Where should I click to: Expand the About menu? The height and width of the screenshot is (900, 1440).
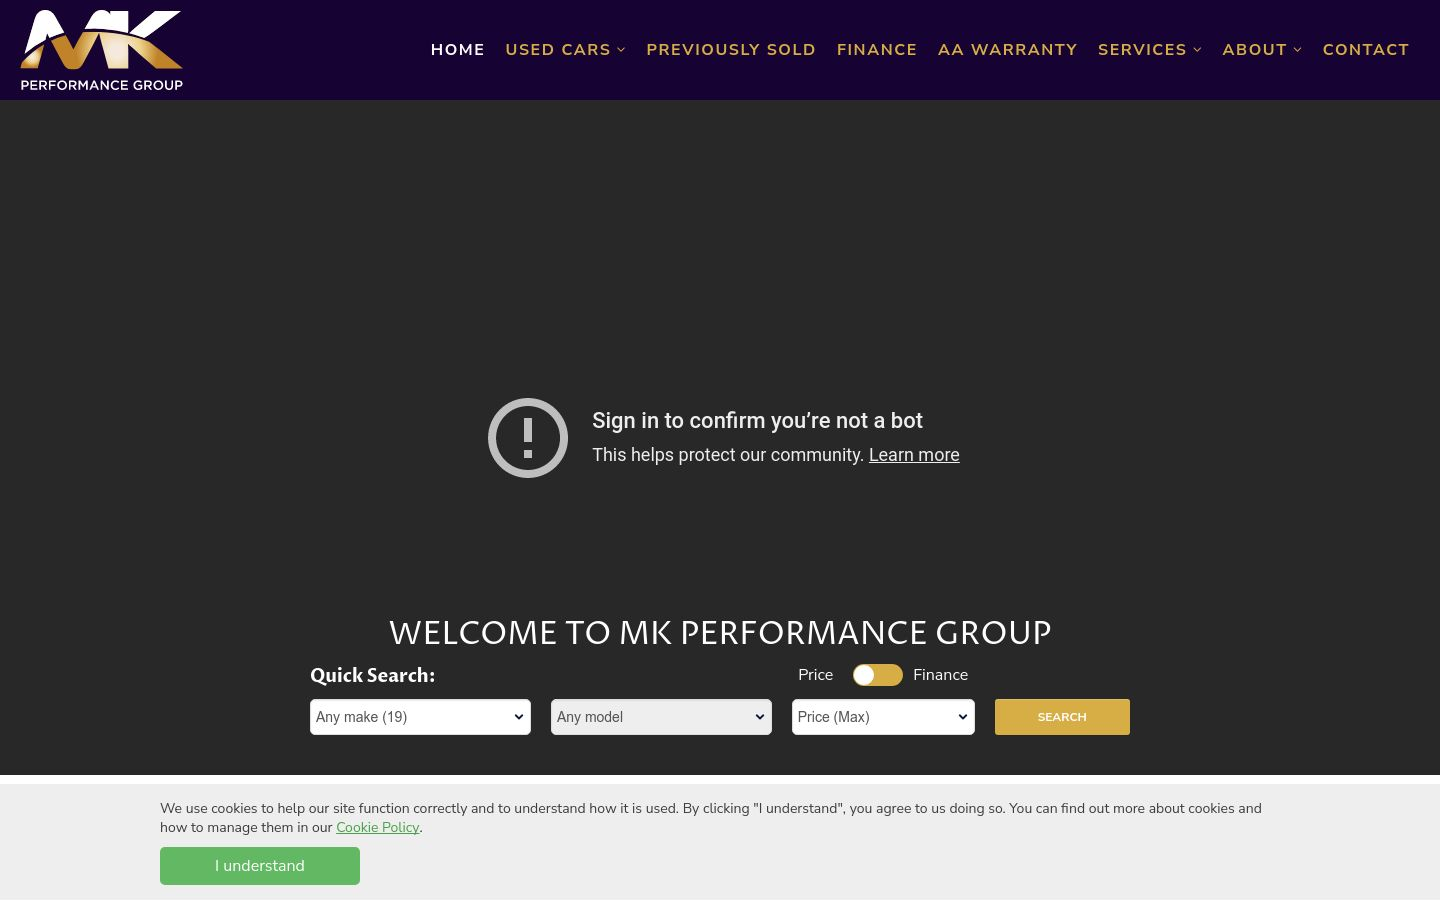click(1262, 50)
